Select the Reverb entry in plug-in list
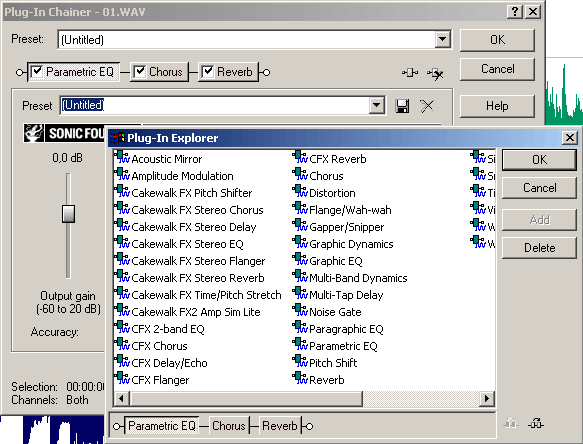This screenshot has width=583, height=444. click(327, 380)
